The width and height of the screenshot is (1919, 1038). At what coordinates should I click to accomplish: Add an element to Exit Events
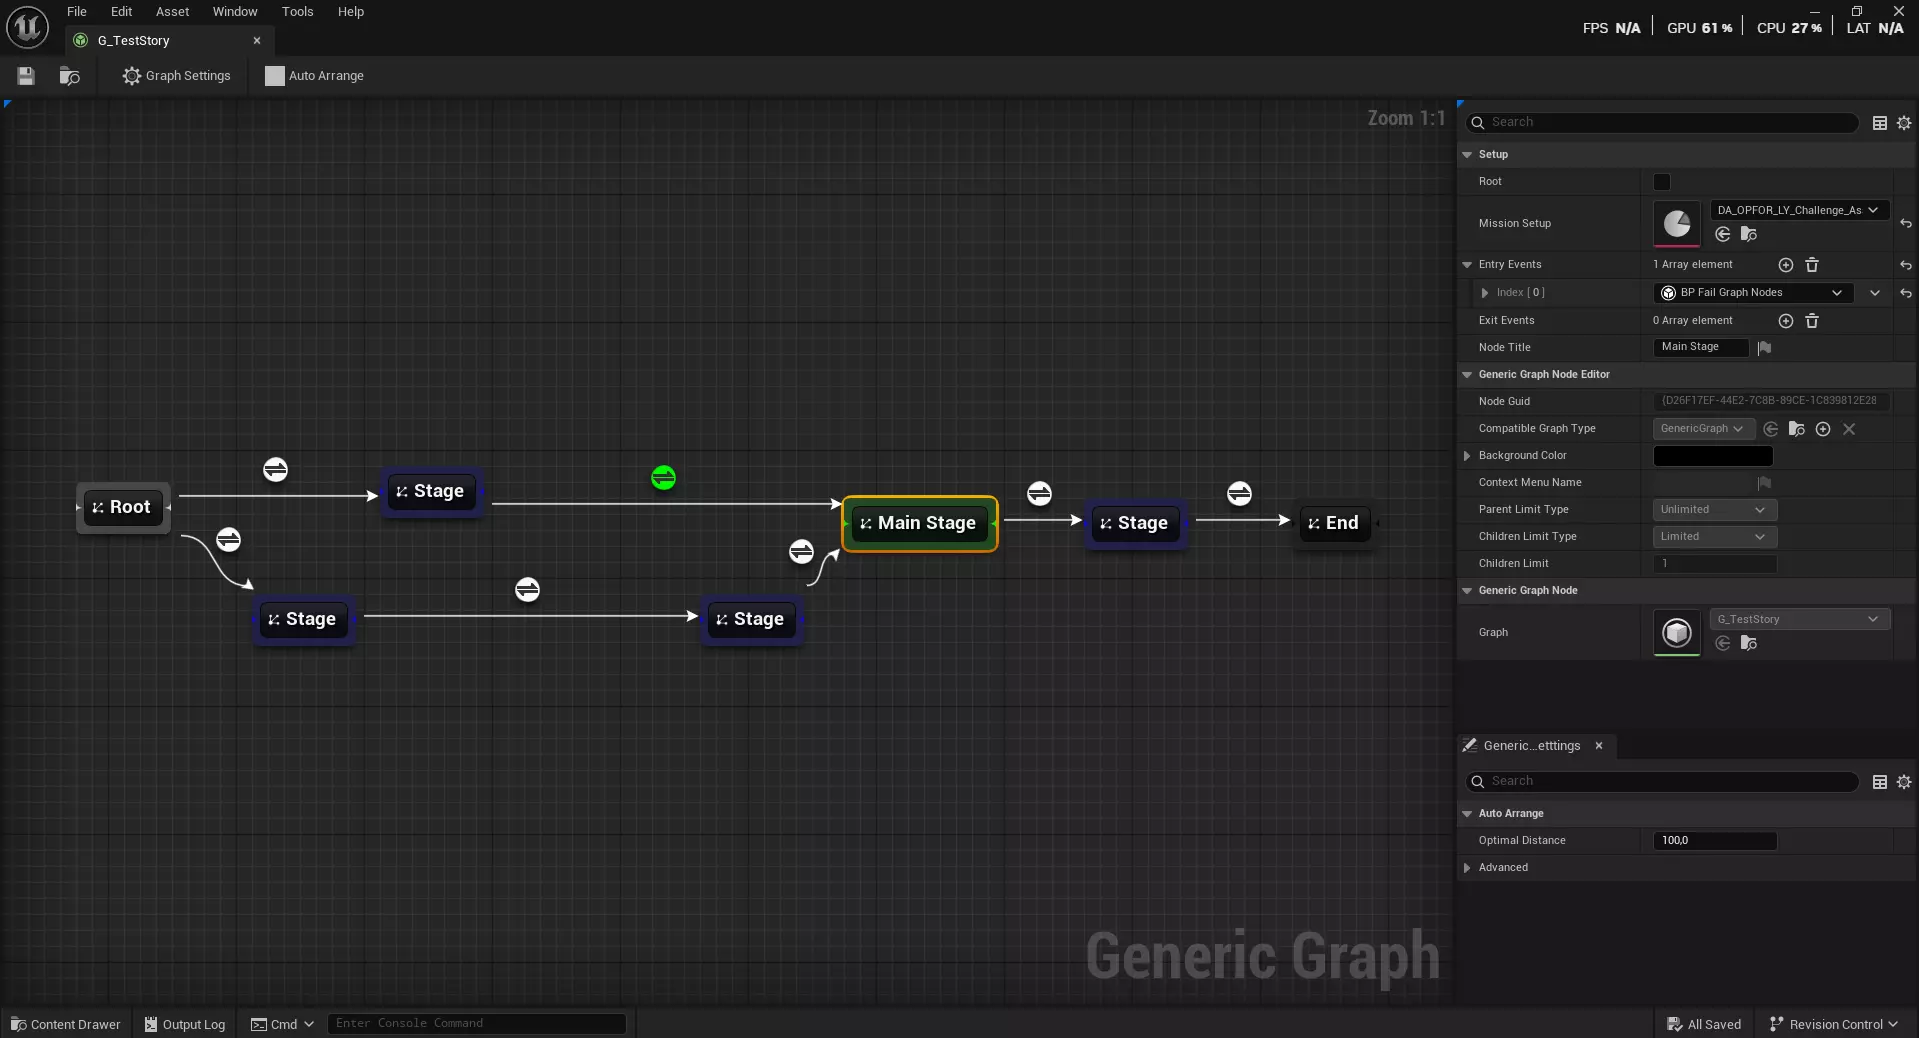pyautogui.click(x=1786, y=321)
